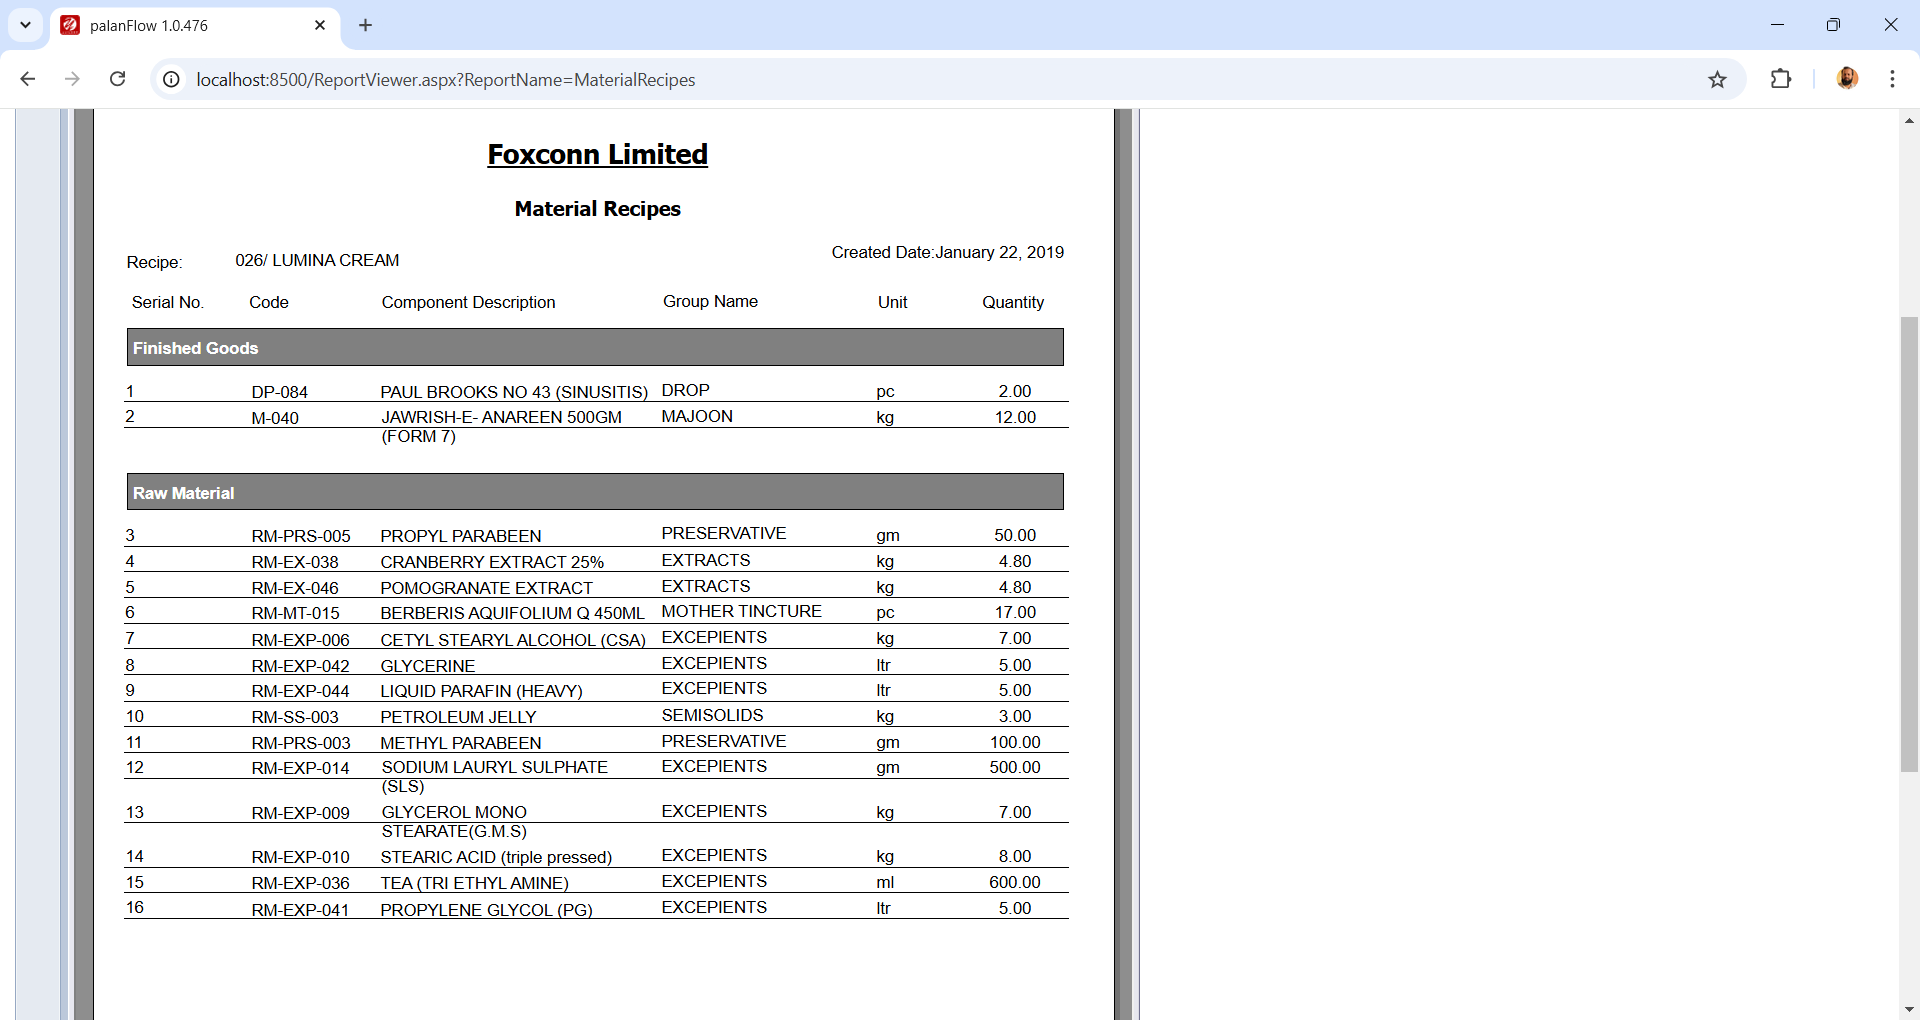This screenshot has height=1020, width=1920.
Task: Select TEA (TRI ETHYL AMINE) description
Action: click(x=474, y=883)
